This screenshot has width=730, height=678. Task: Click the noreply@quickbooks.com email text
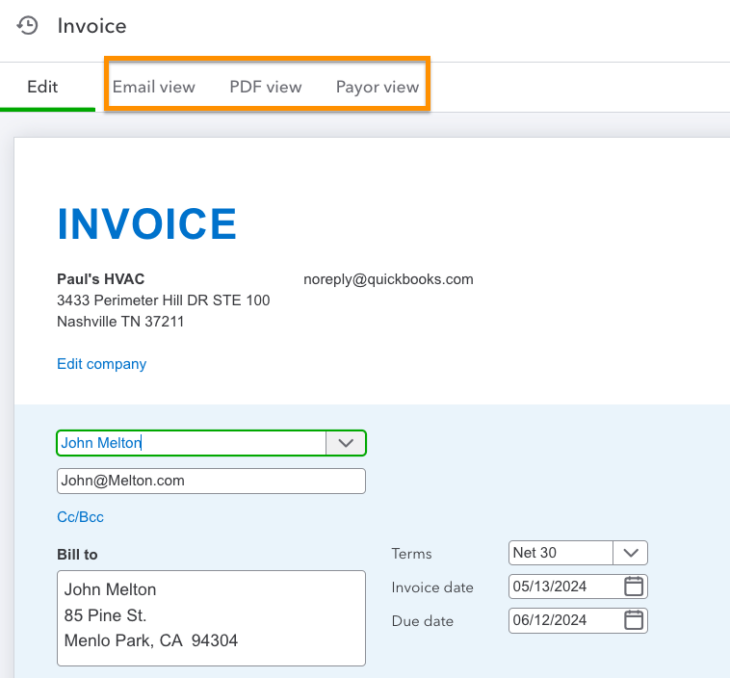coord(388,279)
